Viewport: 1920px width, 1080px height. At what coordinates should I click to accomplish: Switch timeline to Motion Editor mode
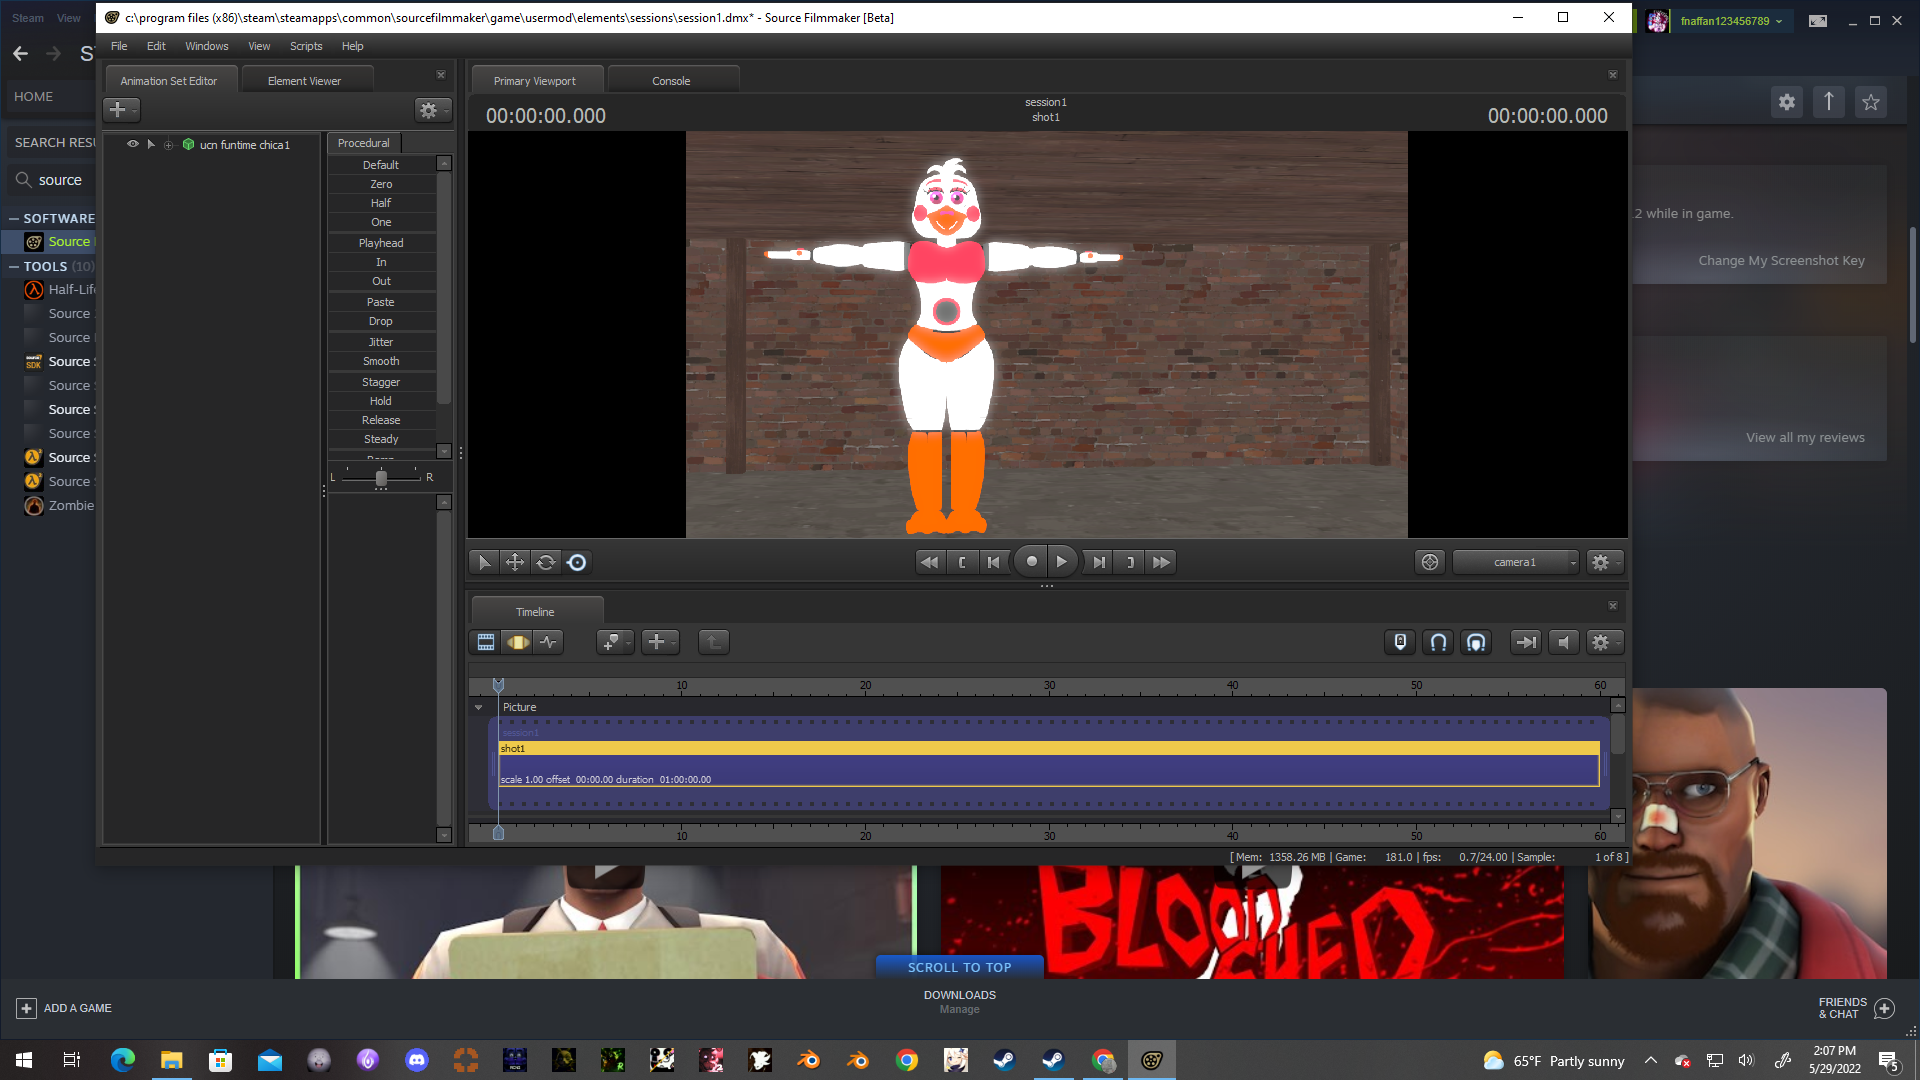pyautogui.click(x=518, y=642)
